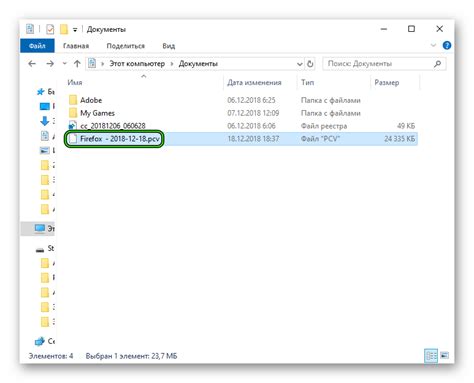Select the cc_20181206_060628 registry file

(113, 126)
